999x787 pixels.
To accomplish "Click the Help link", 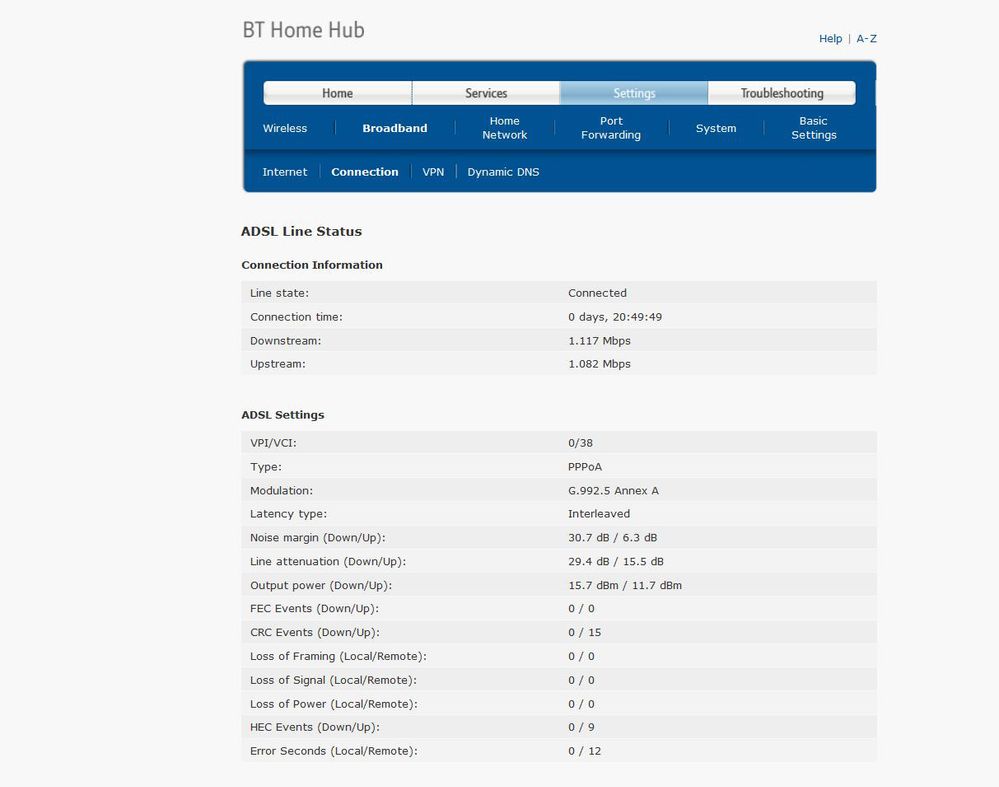I will point(830,39).
